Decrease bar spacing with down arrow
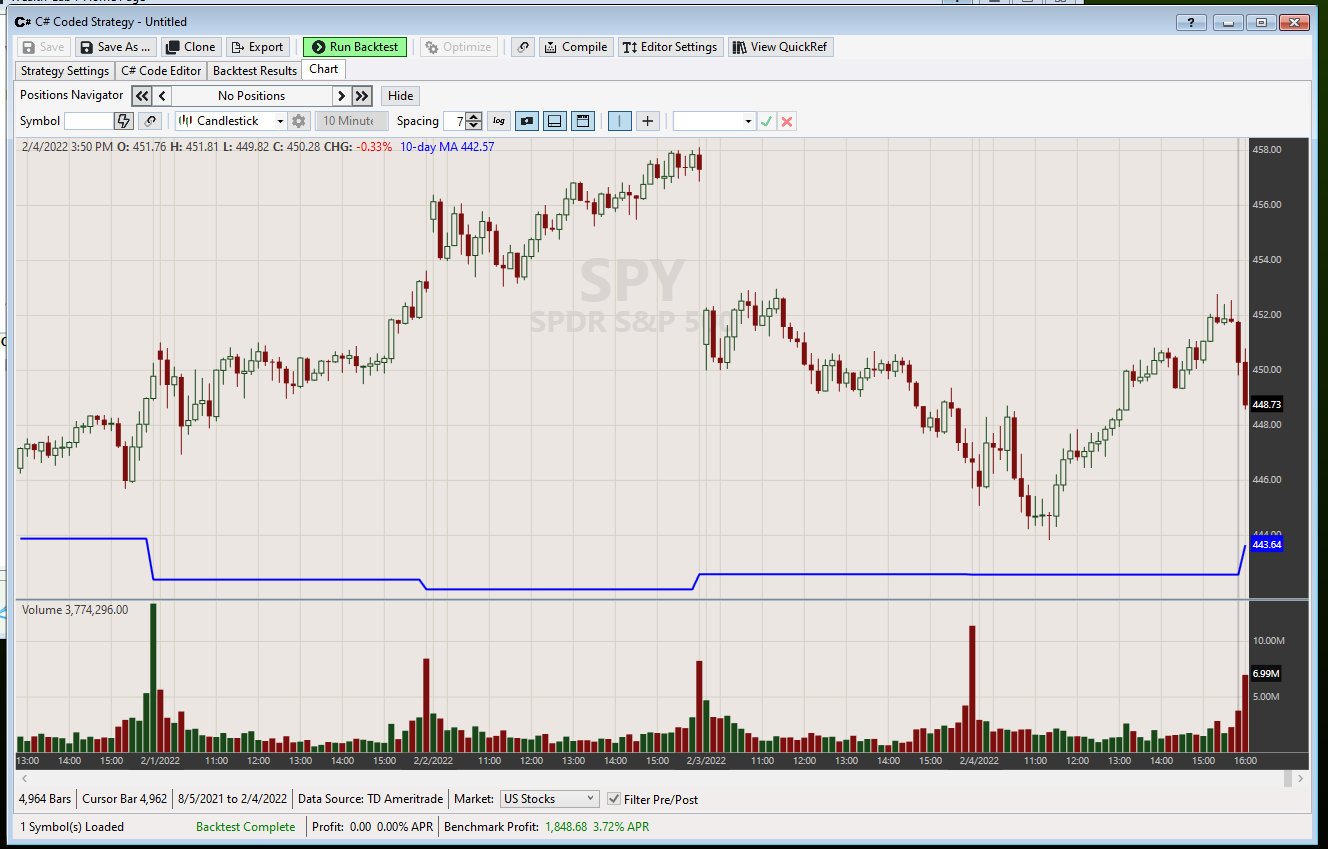This screenshot has height=849, width=1328. (x=474, y=126)
